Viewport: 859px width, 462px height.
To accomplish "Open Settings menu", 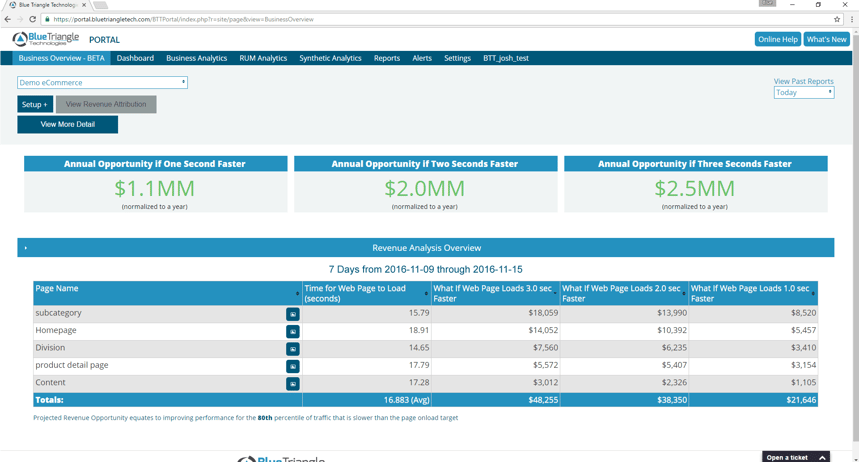I will pyautogui.click(x=457, y=58).
